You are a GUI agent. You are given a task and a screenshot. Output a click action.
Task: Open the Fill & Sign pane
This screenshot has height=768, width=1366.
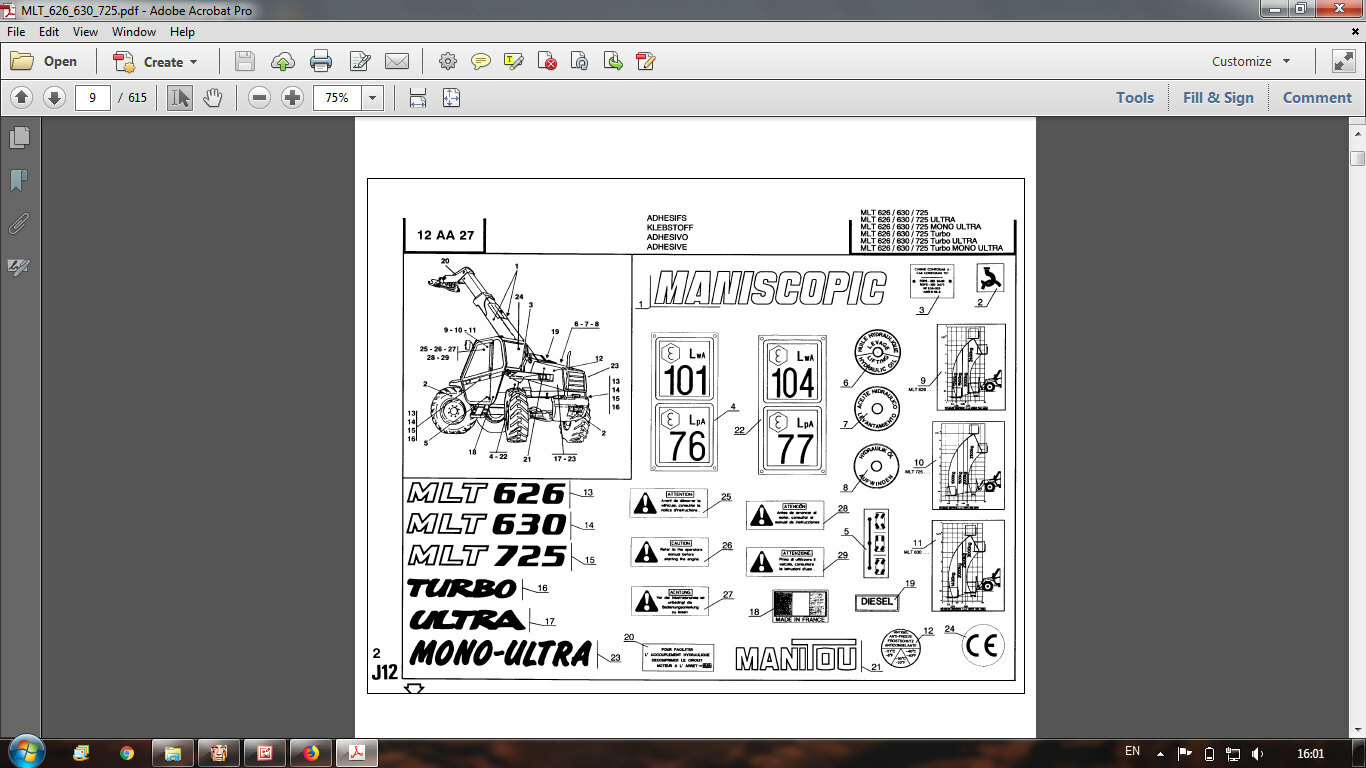[x=1217, y=97]
